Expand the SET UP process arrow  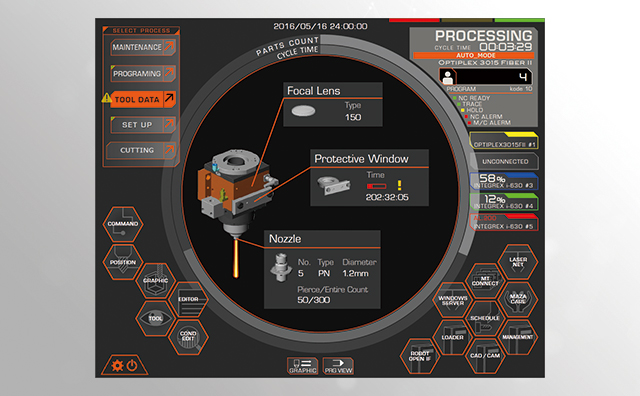(169, 124)
